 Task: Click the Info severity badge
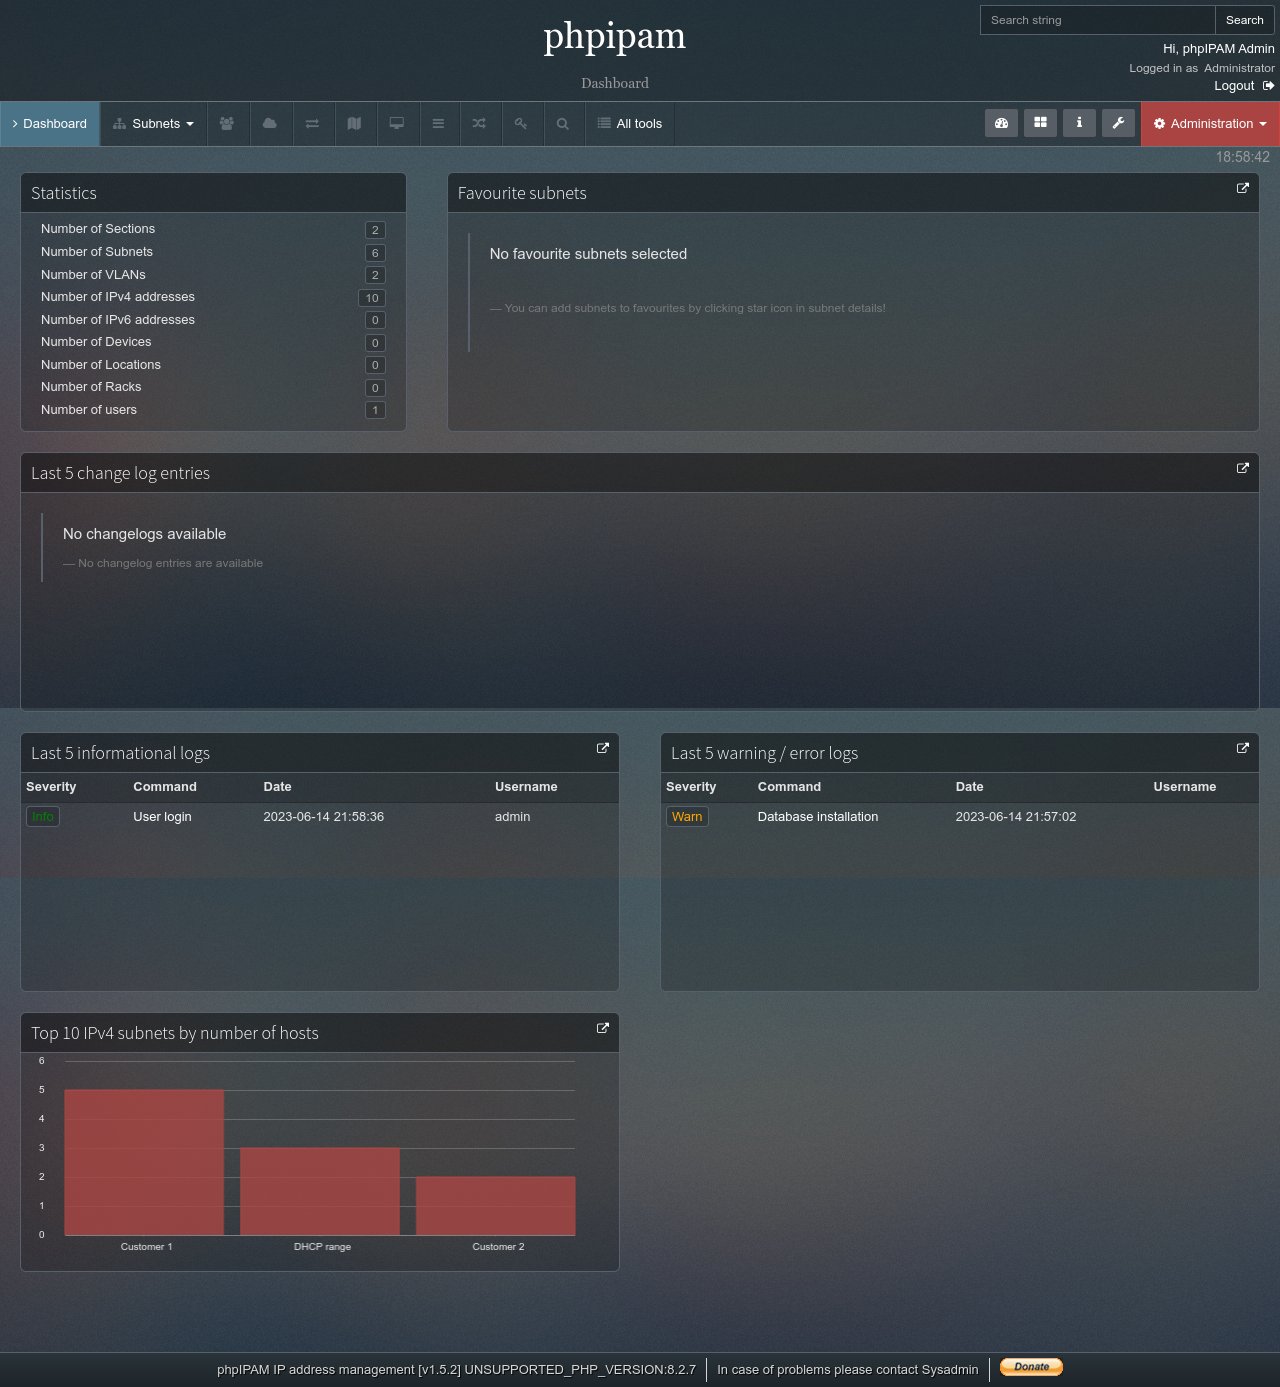pos(43,817)
